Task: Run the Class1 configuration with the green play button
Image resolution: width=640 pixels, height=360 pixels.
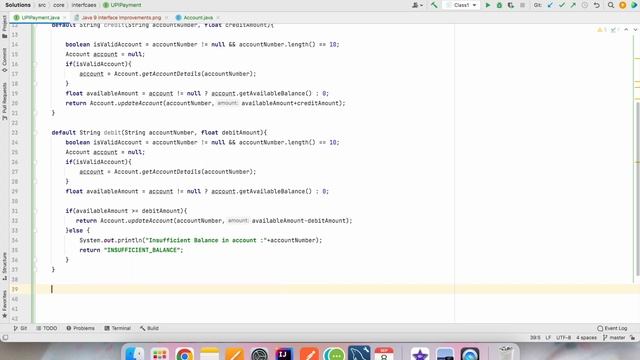Action: [x=487, y=5]
